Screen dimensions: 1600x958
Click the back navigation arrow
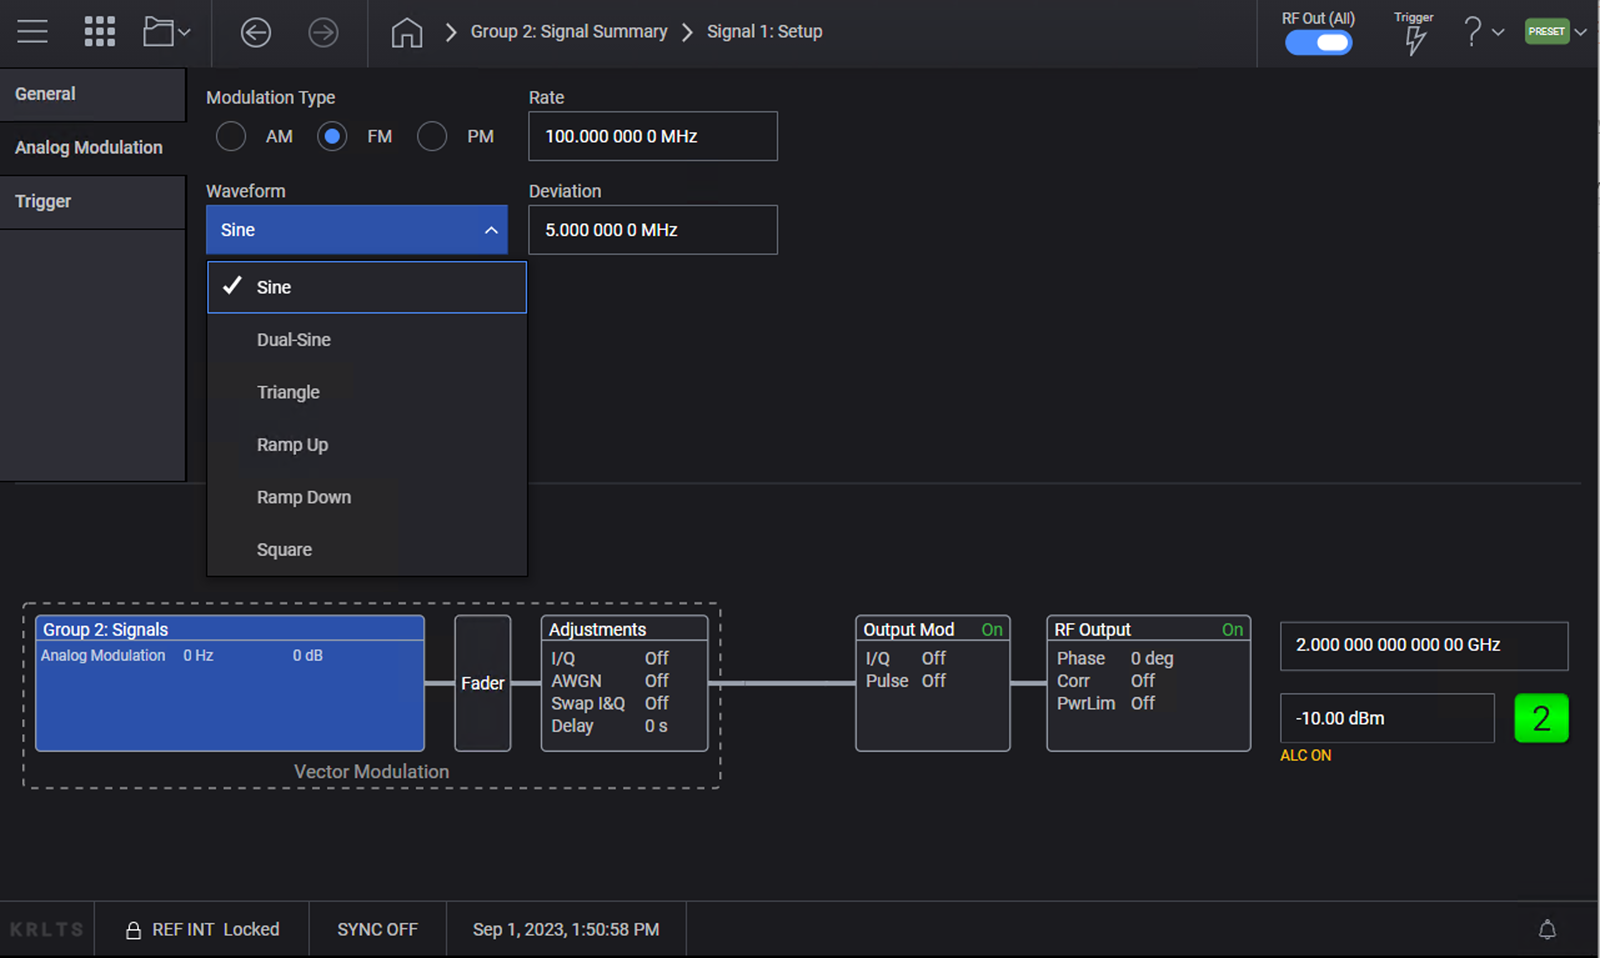point(256,32)
